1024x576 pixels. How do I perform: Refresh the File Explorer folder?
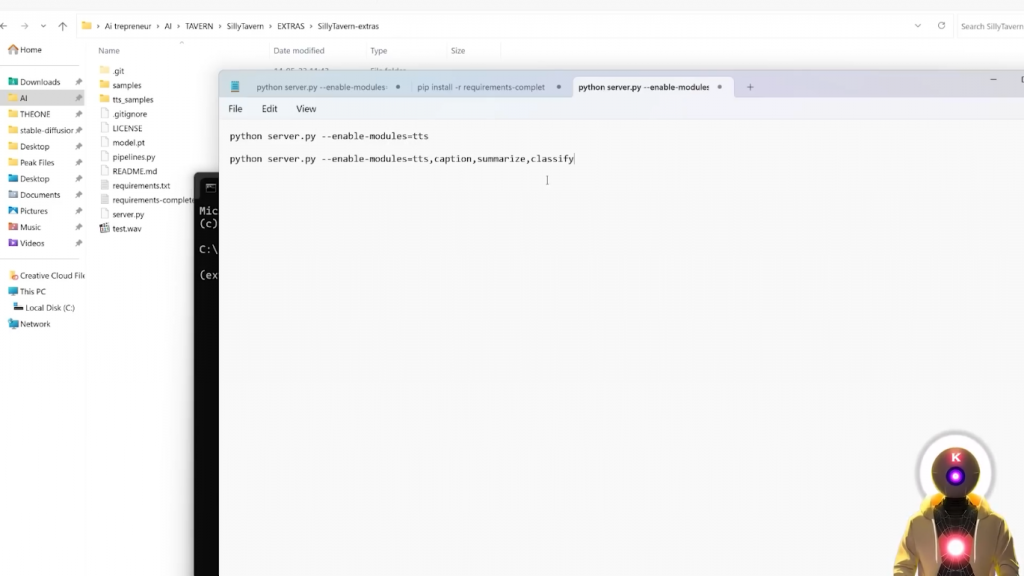pyautogui.click(x=941, y=26)
